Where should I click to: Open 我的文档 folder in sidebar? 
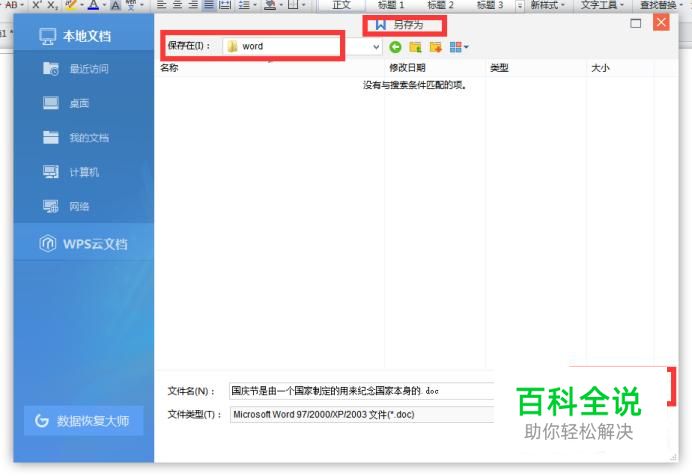click(x=76, y=138)
